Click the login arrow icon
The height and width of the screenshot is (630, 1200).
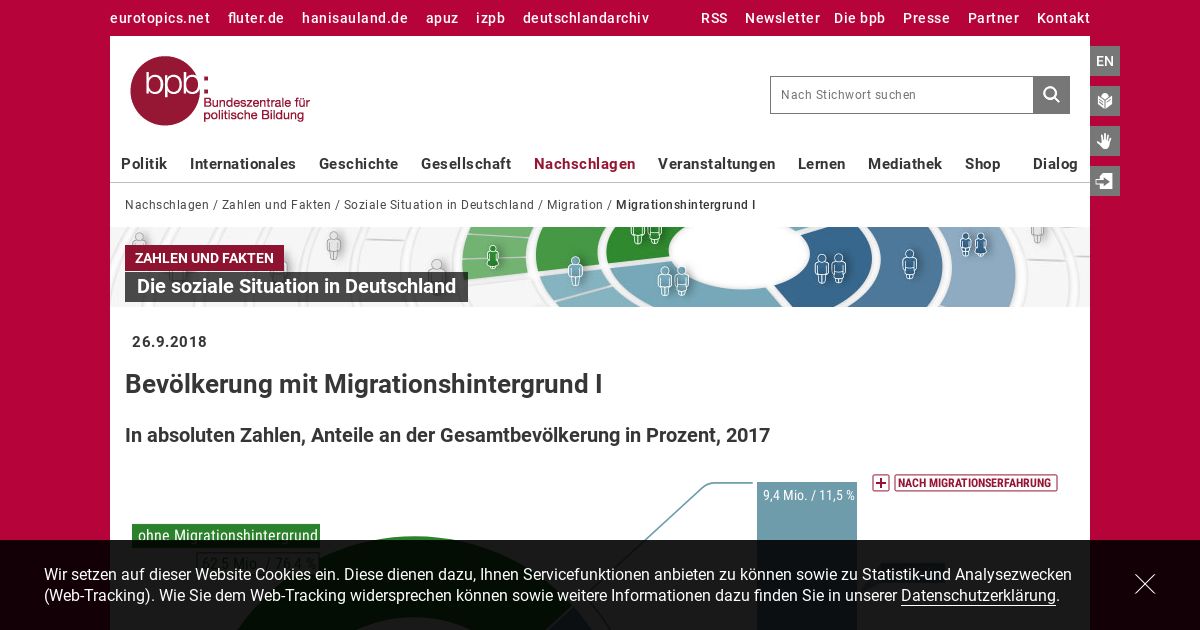coord(1105,181)
